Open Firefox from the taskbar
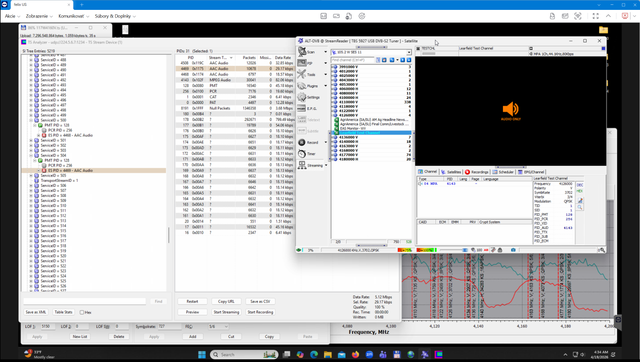 (x=355, y=354)
